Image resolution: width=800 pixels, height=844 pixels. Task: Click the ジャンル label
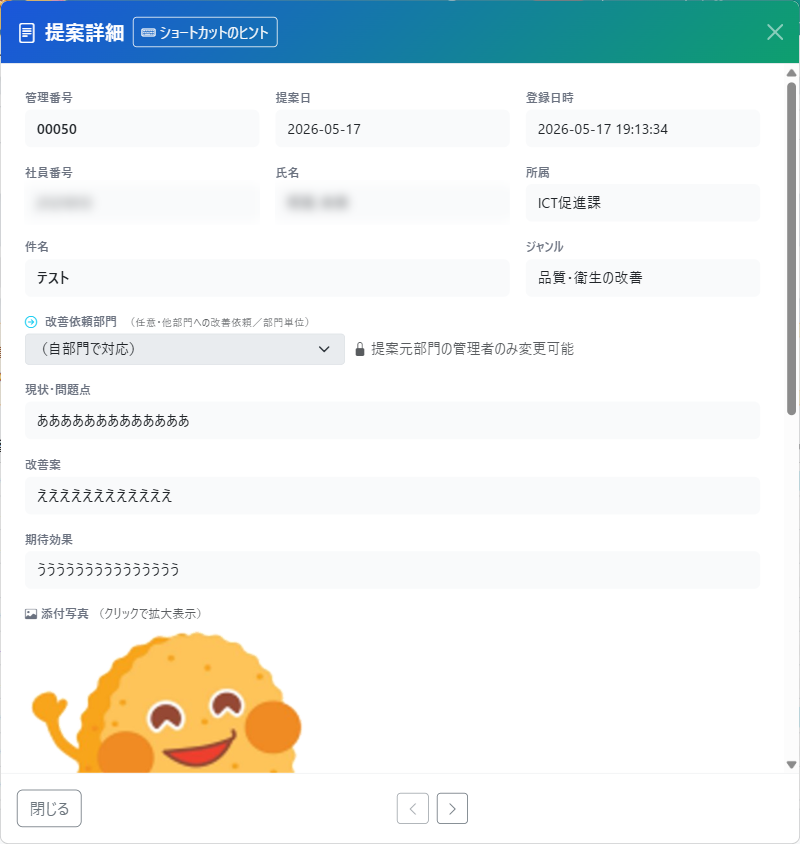click(x=545, y=247)
